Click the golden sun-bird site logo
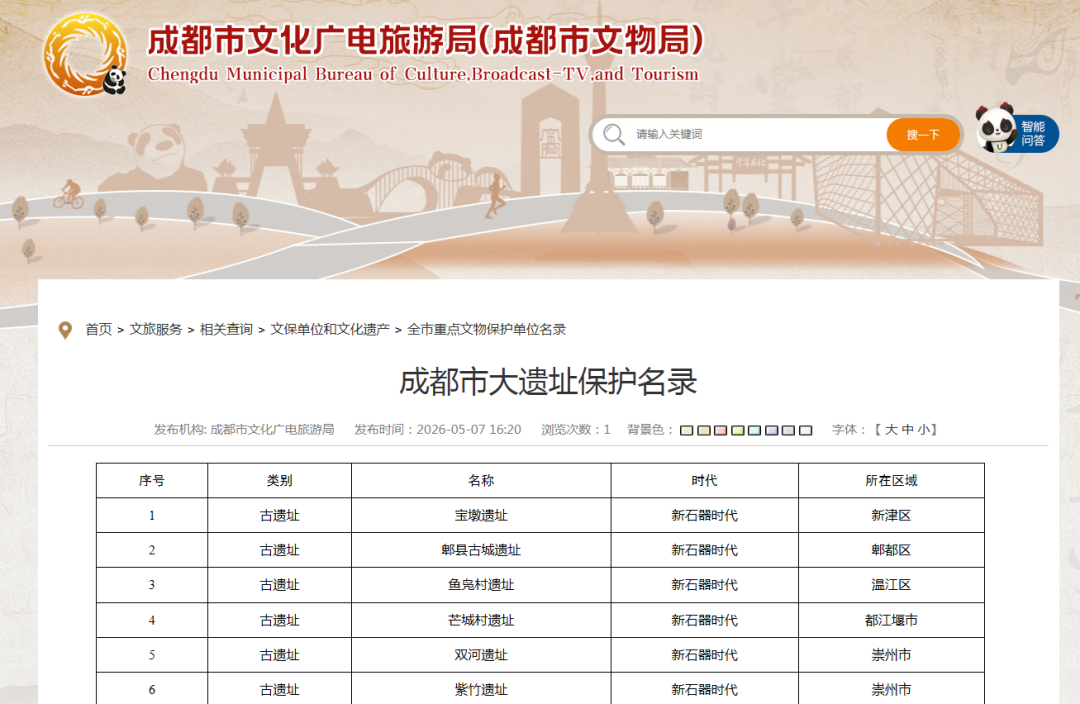The height and width of the screenshot is (704, 1080). coord(85,54)
